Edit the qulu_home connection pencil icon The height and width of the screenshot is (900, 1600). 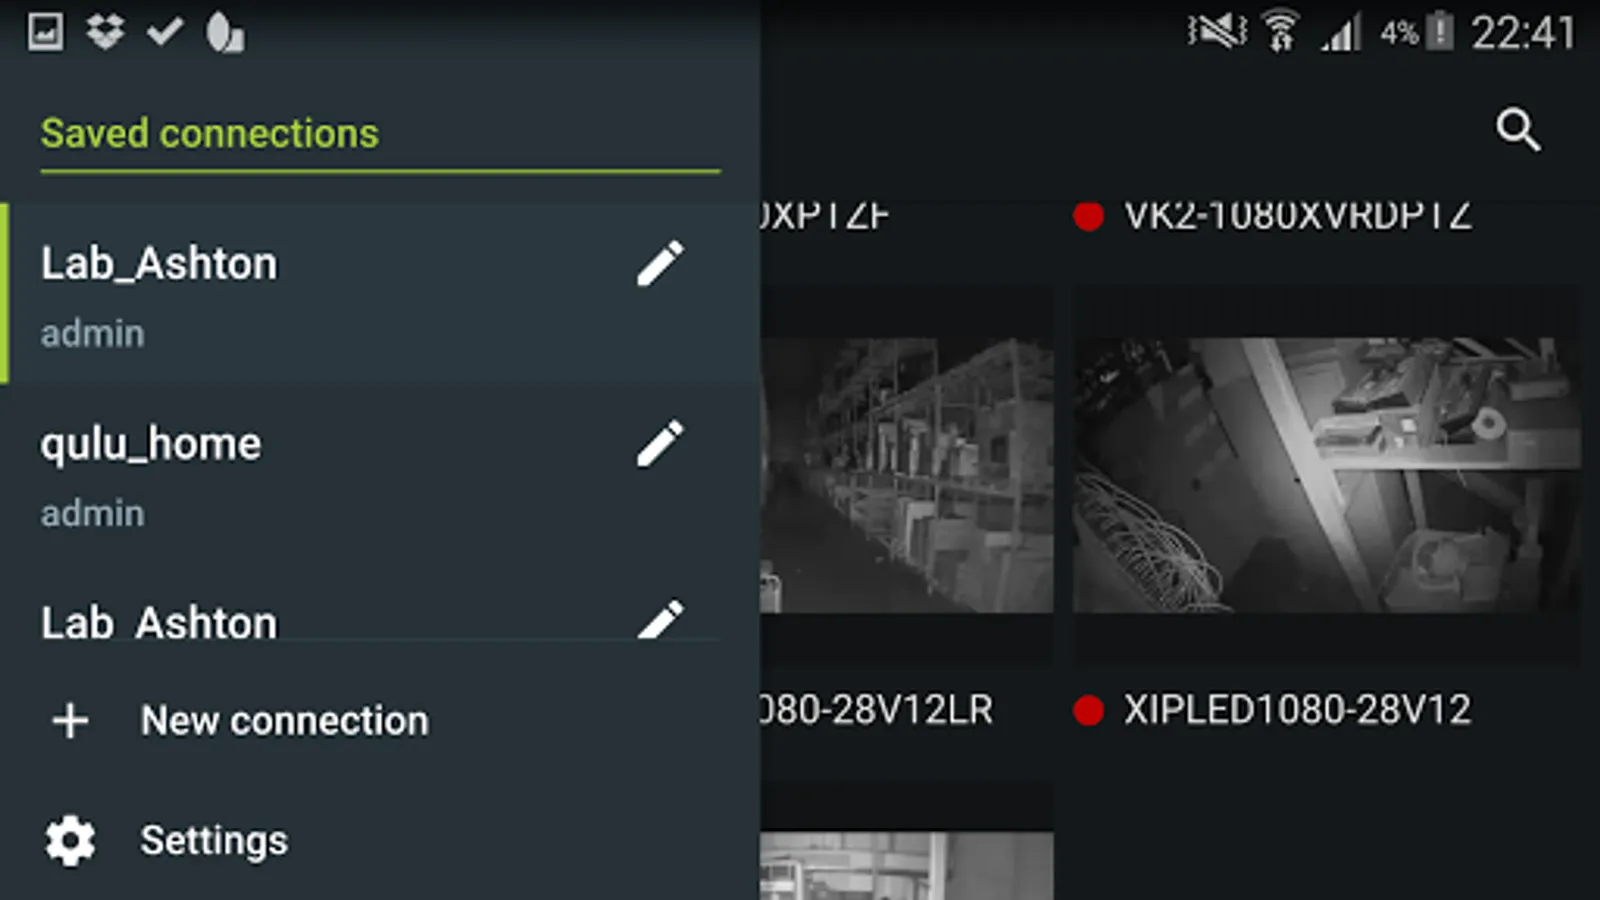click(660, 444)
